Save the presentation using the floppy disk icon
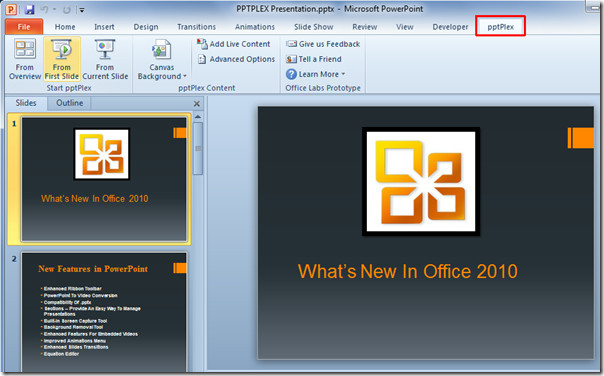This screenshot has width=604, height=376. (x=29, y=9)
